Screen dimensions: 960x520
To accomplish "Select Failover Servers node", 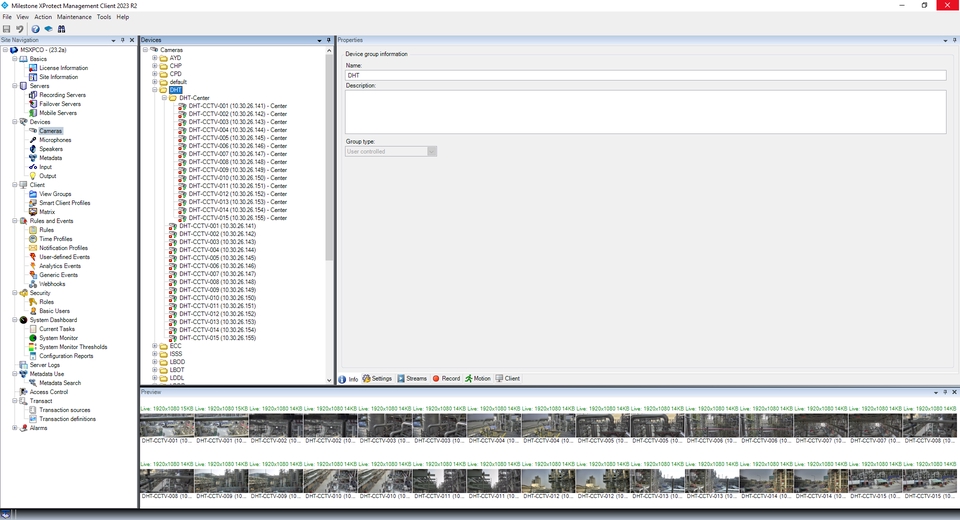I will coord(60,104).
